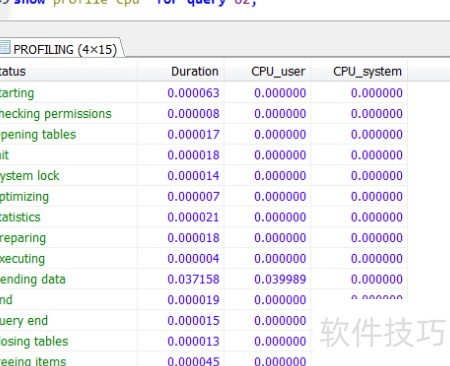Select the 'starting' status cell
450x366 pixels.
point(68,93)
